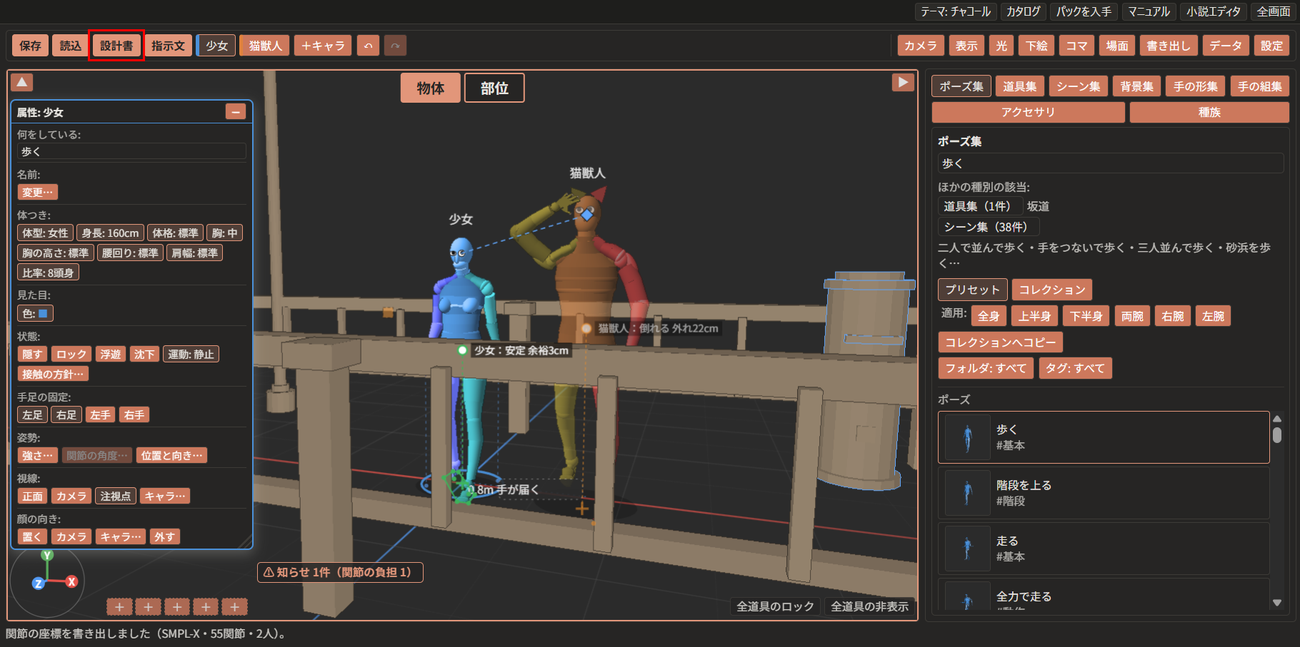
Task: Click the 保存 button
Action: 30,46
